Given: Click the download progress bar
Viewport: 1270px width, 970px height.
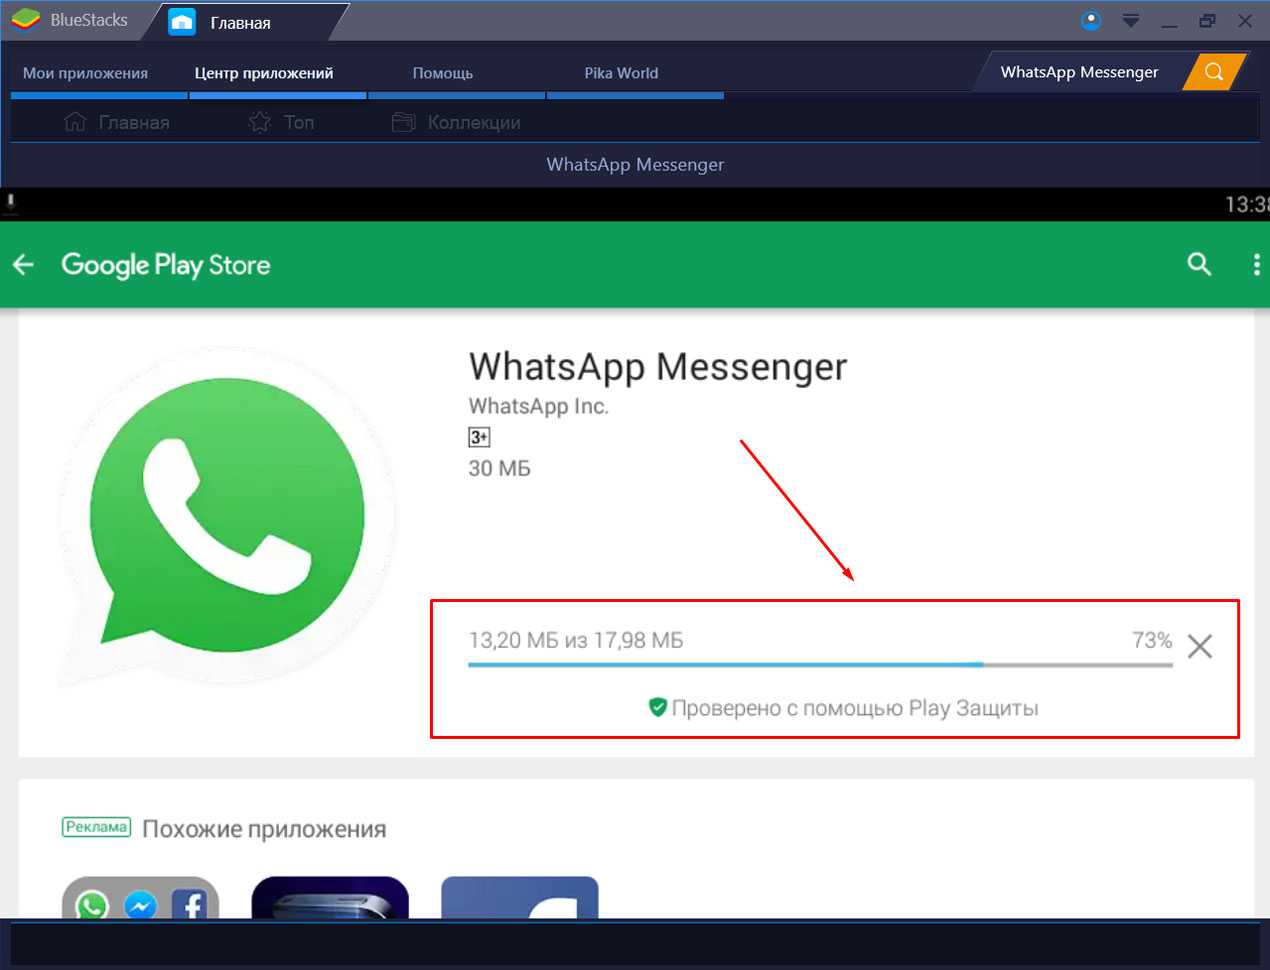Looking at the screenshot, I should point(820,664).
